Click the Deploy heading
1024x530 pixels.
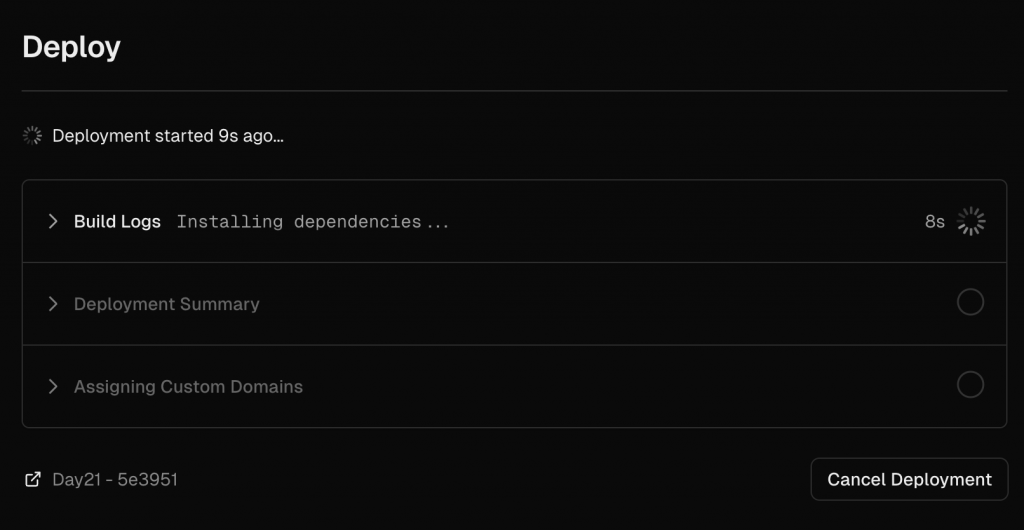71,48
